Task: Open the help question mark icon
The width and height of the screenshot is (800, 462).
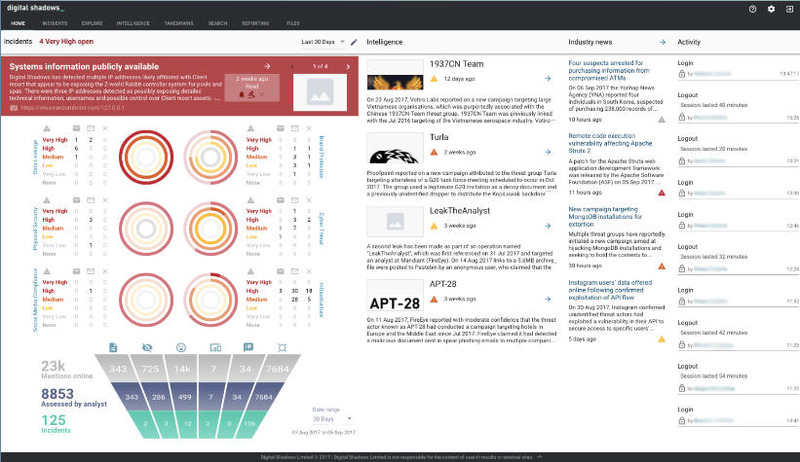Action: [x=752, y=8]
